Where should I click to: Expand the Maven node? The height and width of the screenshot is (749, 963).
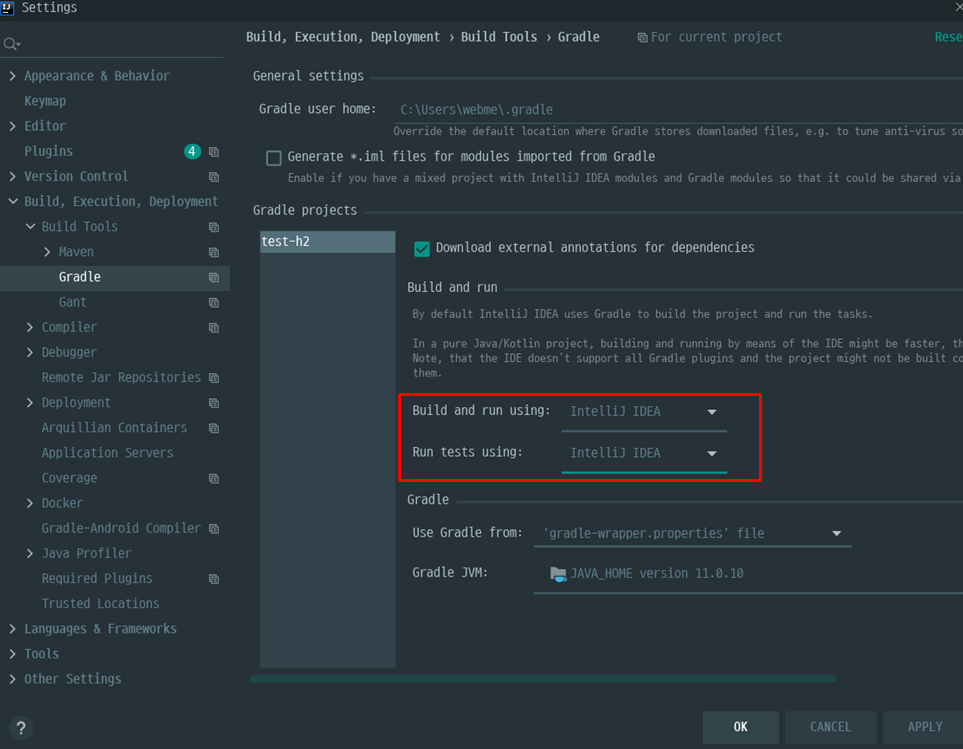click(x=47, y=252)
